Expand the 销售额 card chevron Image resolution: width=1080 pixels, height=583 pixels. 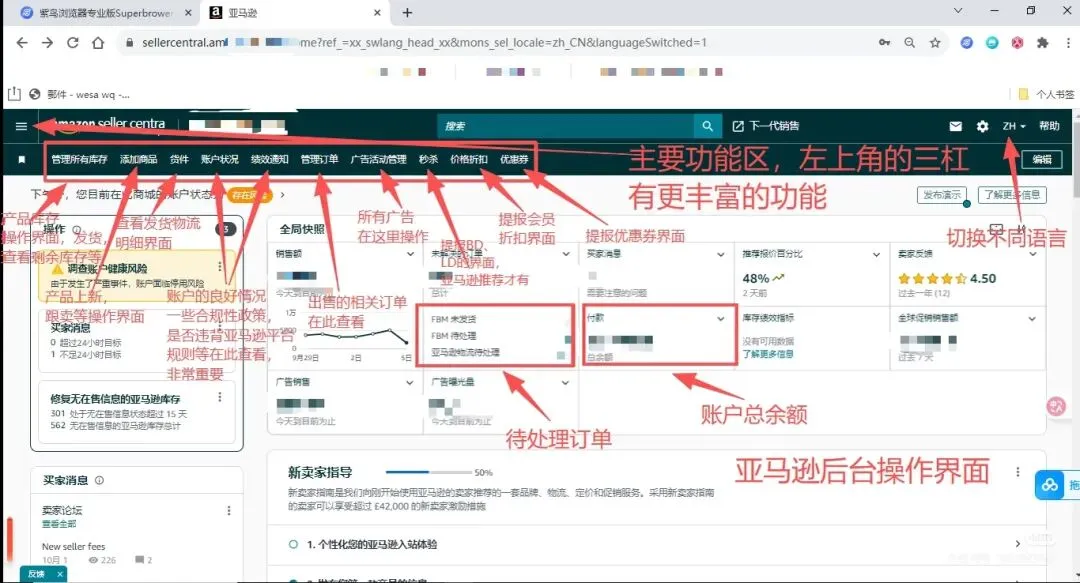coord(411,254)
